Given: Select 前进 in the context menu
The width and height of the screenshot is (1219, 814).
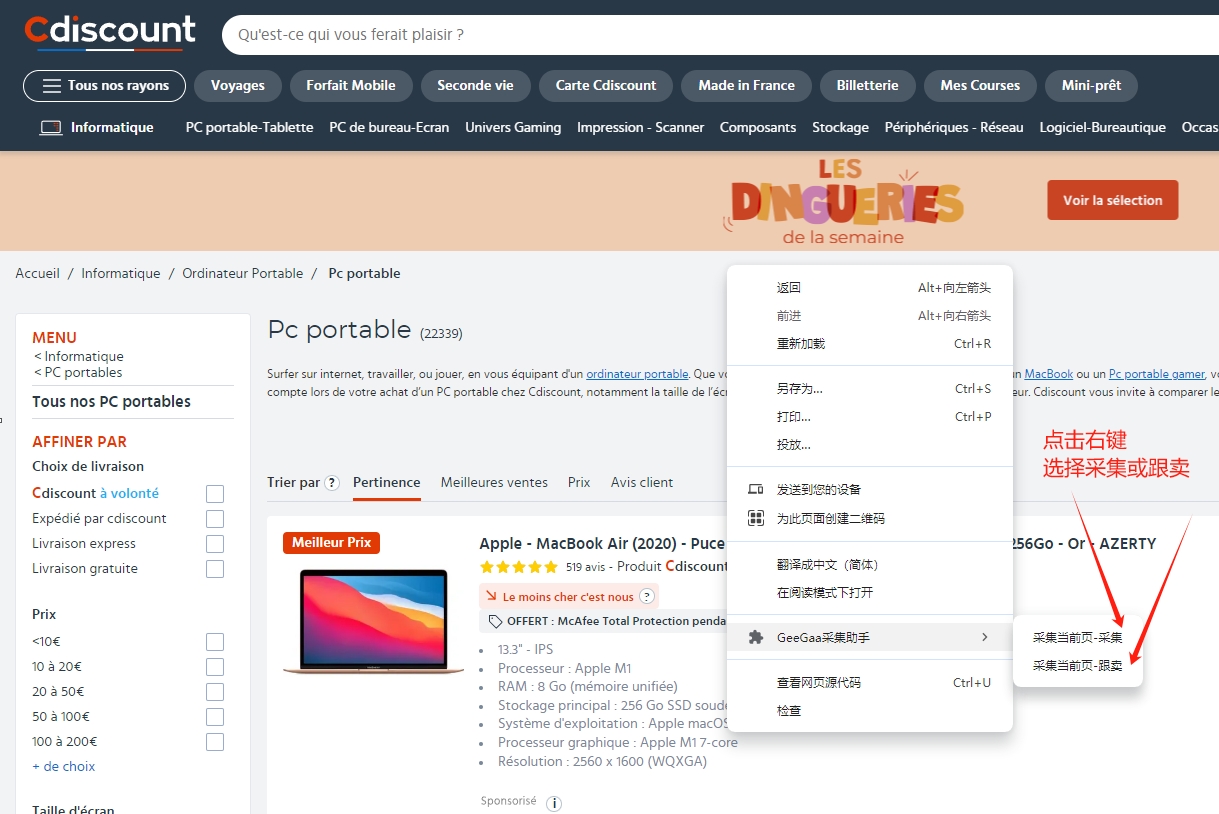Looking at the screenshot, I should pos(870,316).
